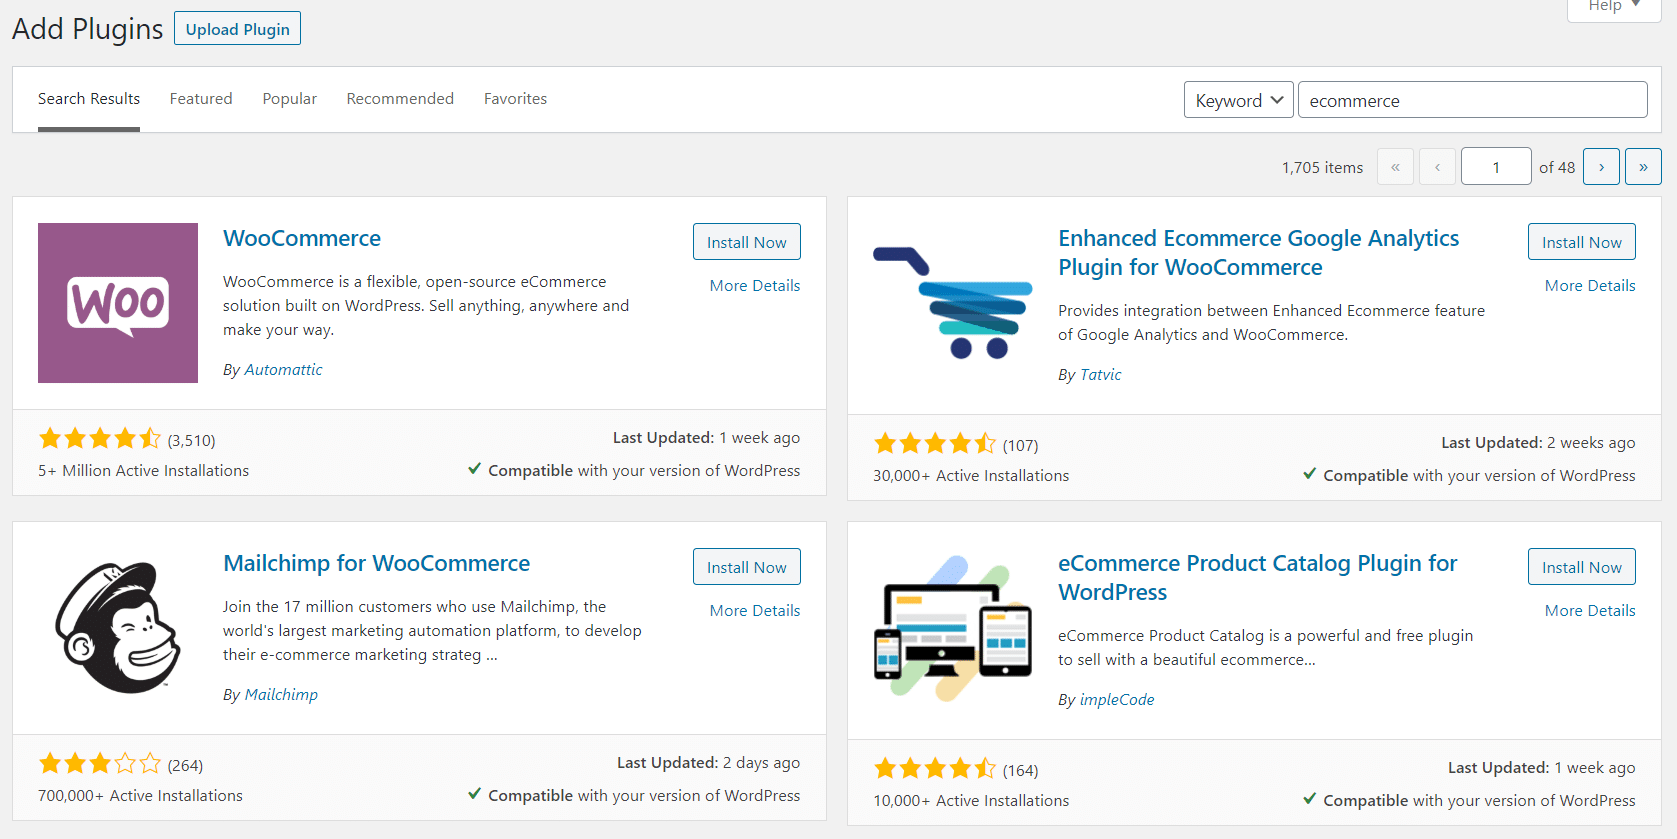The width and height of the screenshot is (1677, 839).
Task: Click 'Last Updated: 2 weeks ago' text
Action: pos(1538,443)
